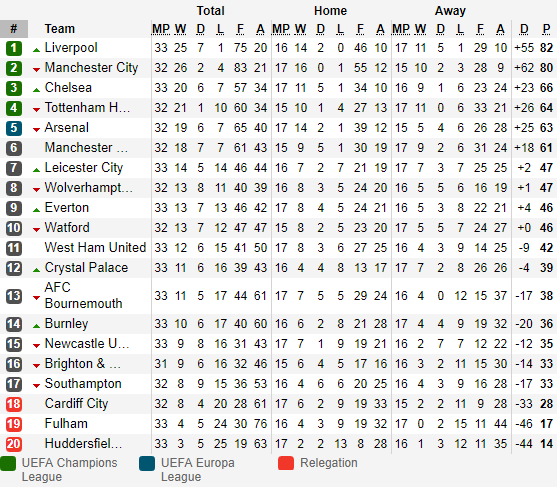Screen dimensions: 557x487
Task: Click Huddersfield's red rank 20 badge
Action: (x=14, y=444)
